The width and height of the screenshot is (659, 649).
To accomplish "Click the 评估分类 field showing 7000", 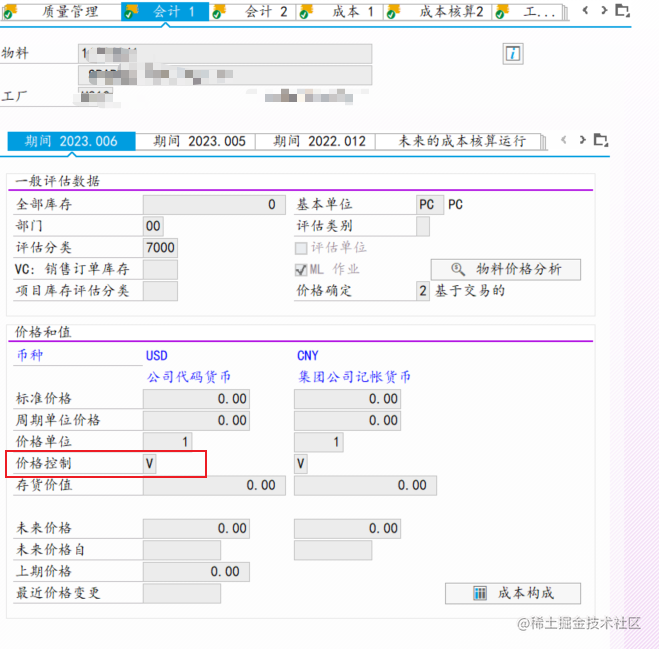I will pyautogui.click(x=160, y=248).
